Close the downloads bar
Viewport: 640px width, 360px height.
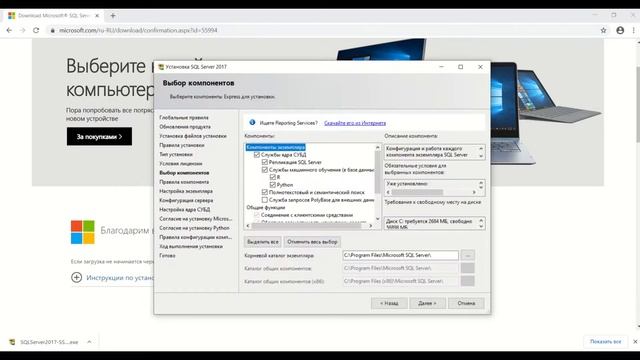[x=635, y=342]
